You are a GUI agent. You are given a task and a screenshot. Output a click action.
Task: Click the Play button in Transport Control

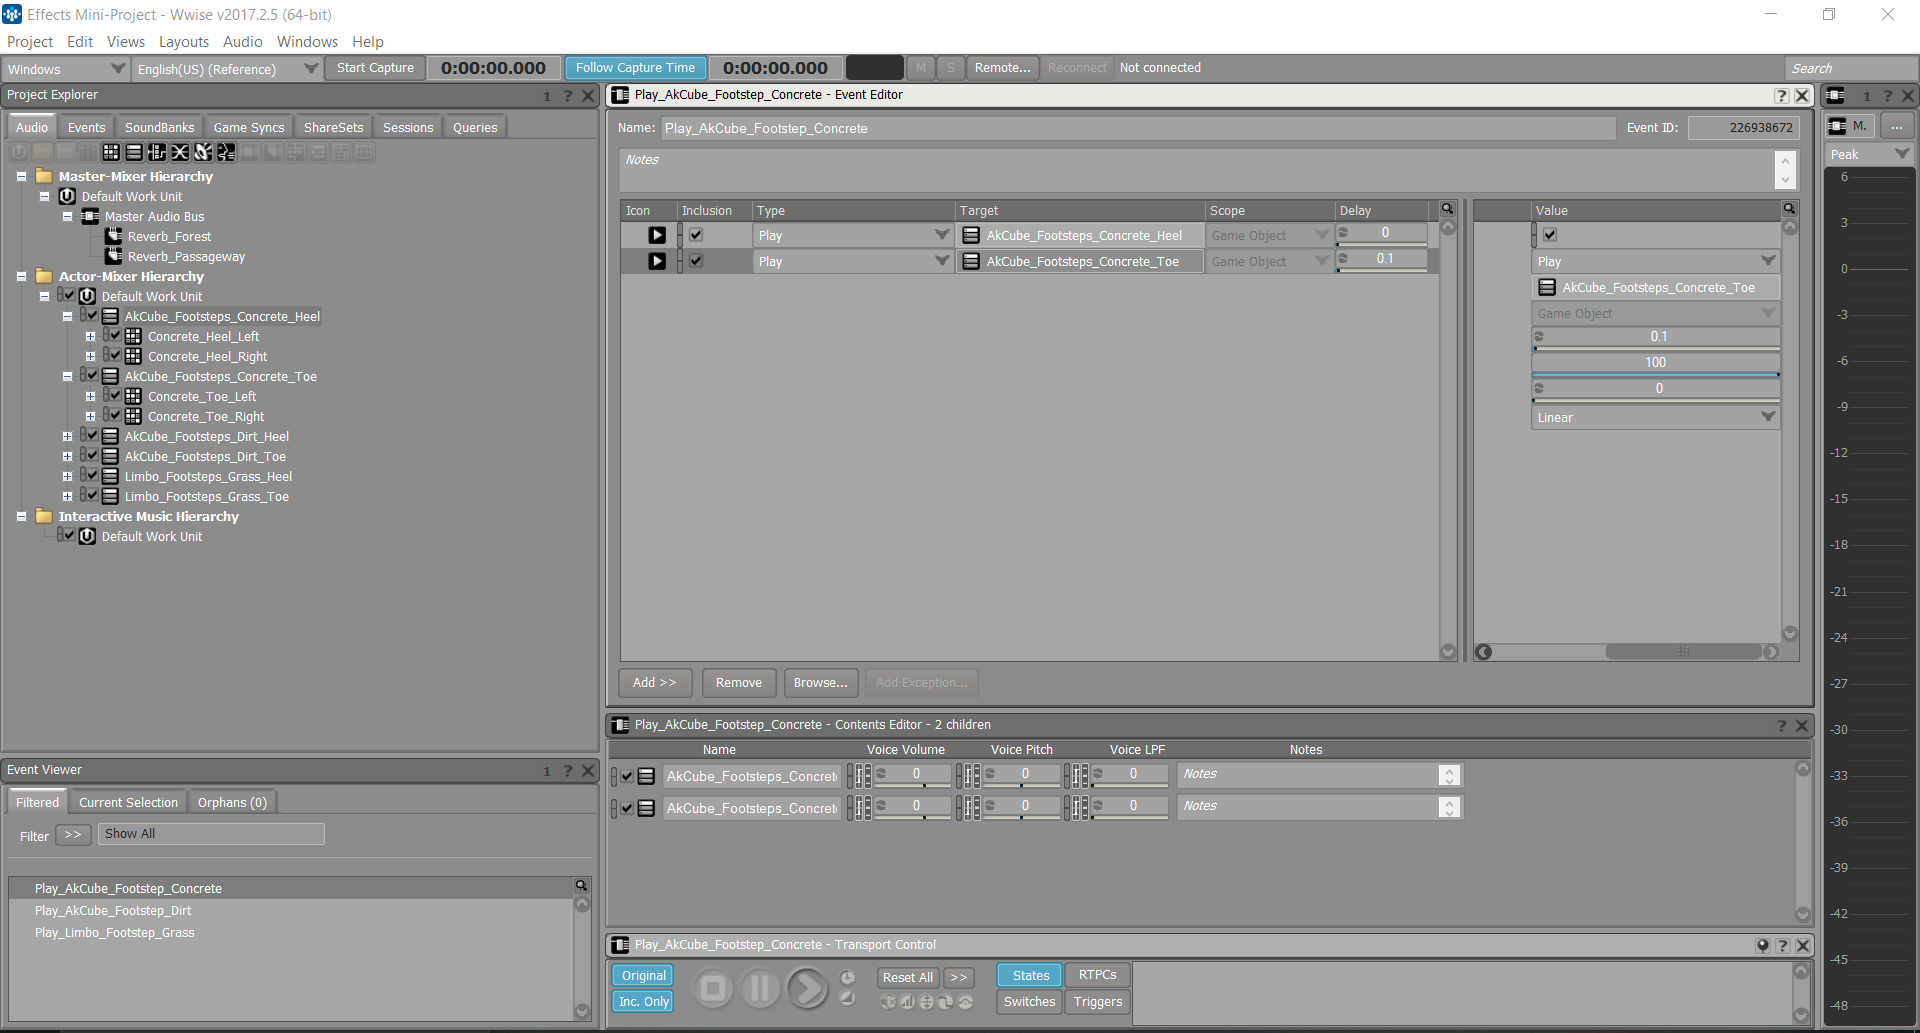807,989
